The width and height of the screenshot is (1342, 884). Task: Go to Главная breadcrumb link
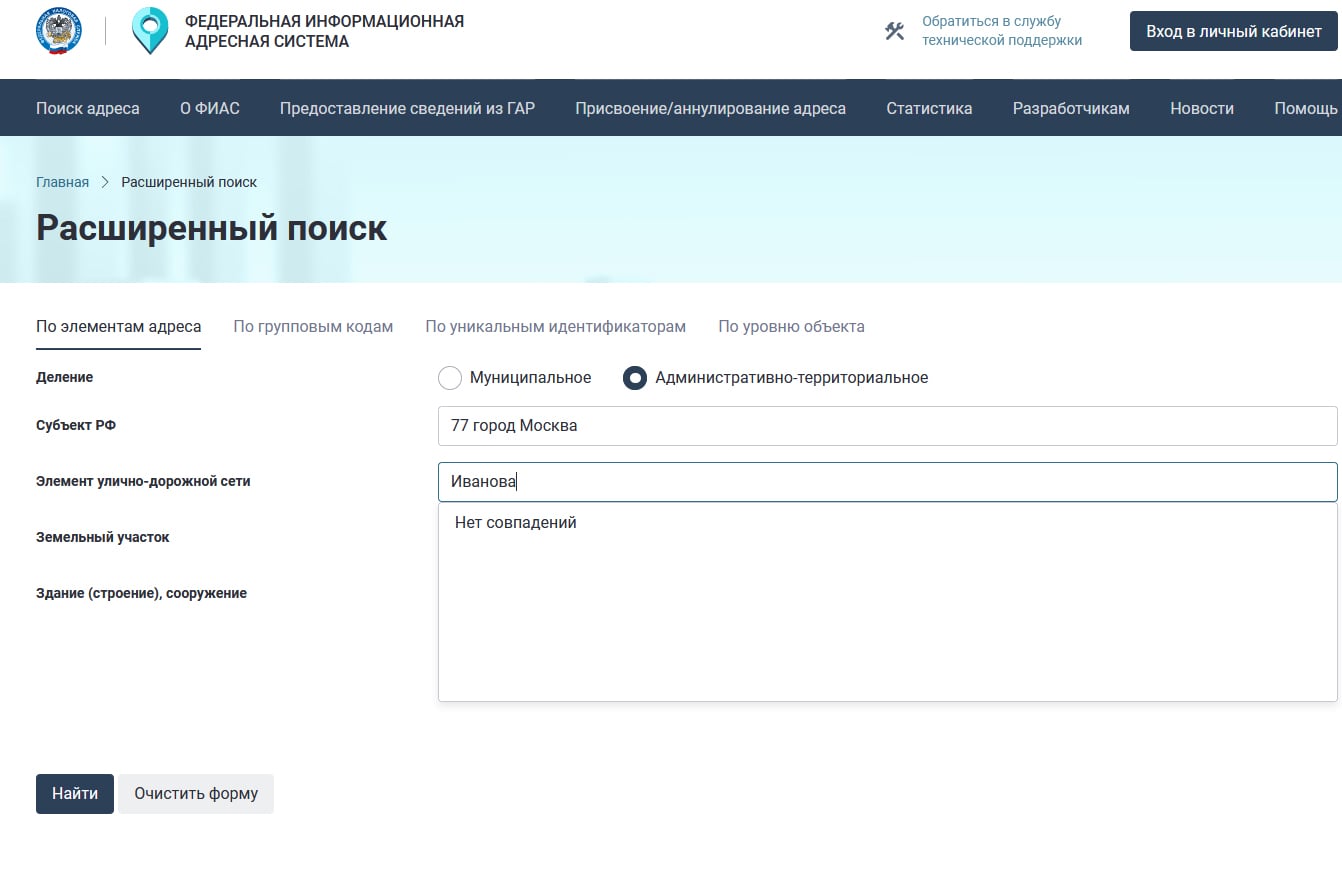(x=62, y=182)
